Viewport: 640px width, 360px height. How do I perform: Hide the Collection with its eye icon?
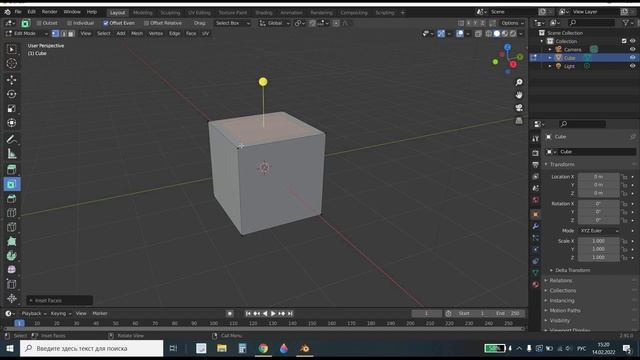[x=632, y=41]
